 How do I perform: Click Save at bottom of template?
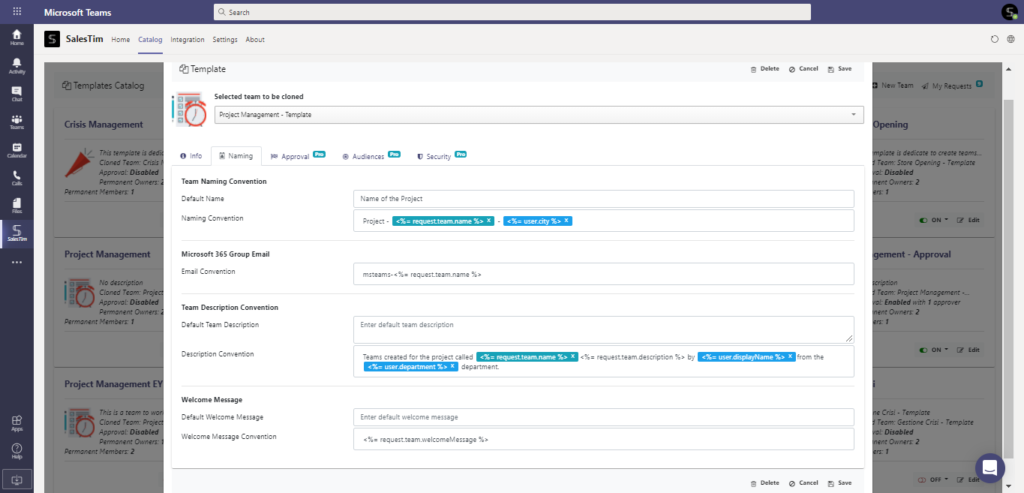pos(840,483)
